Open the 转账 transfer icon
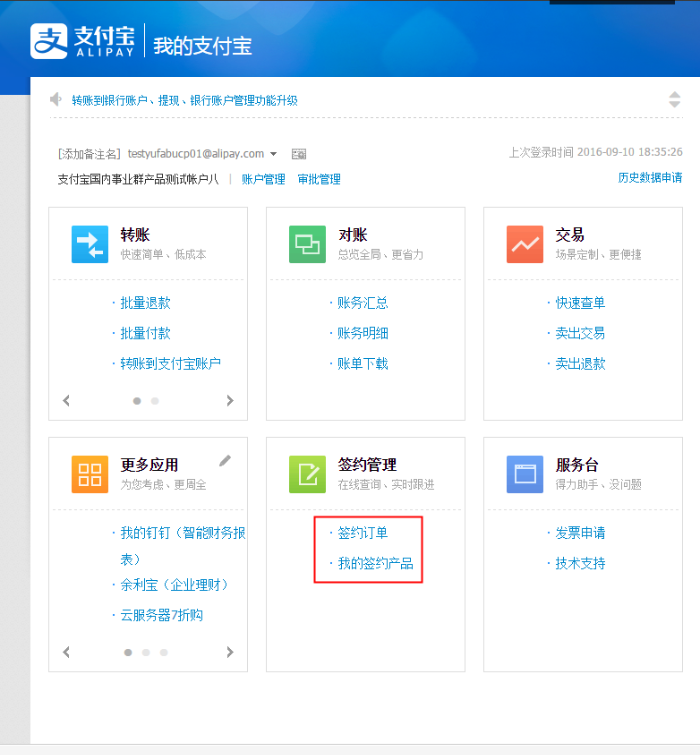700x755 pixels. pos(90,244)
